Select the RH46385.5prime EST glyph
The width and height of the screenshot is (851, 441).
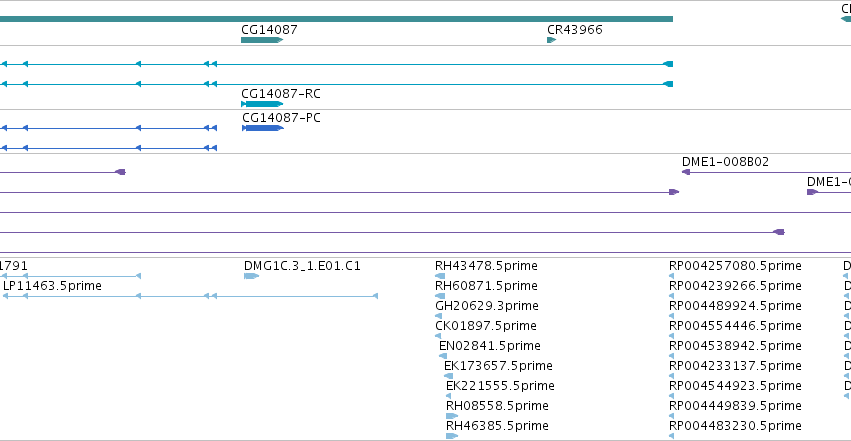point(452,436)
